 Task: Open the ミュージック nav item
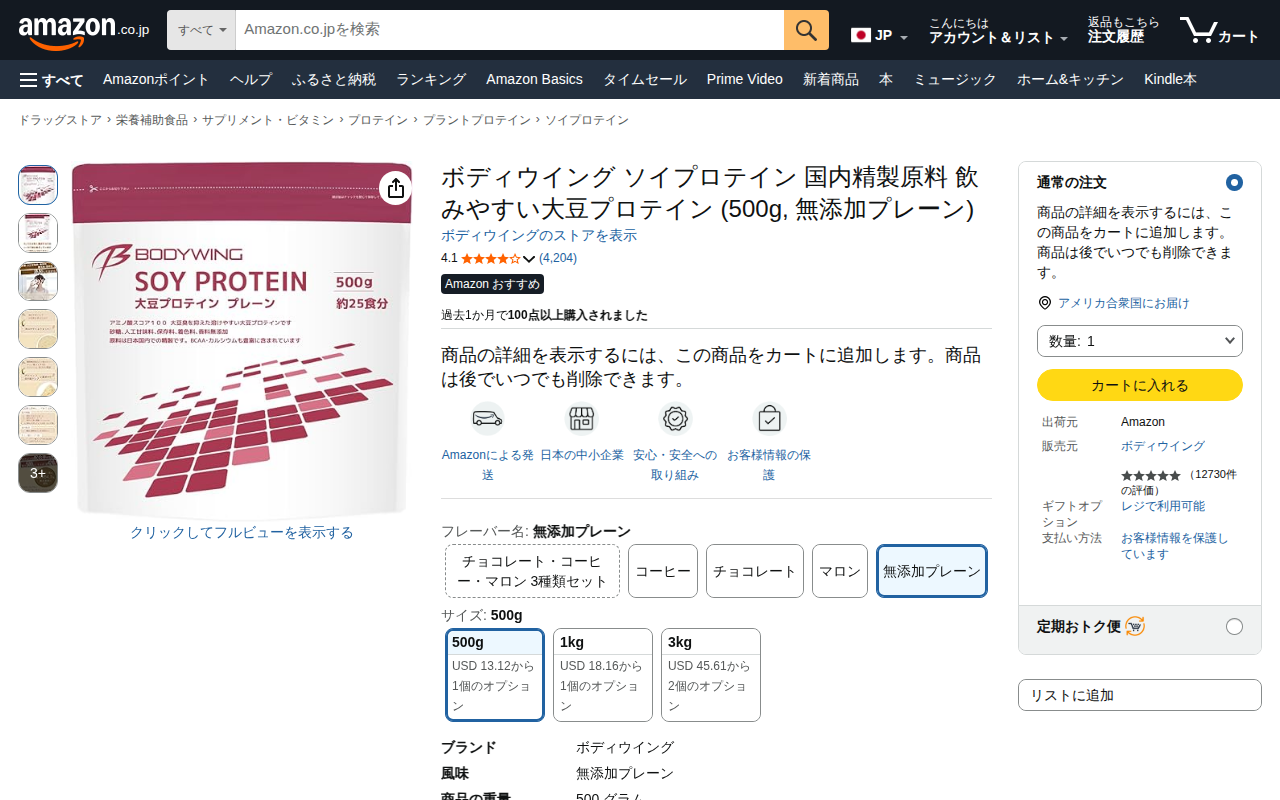[956, 80]
